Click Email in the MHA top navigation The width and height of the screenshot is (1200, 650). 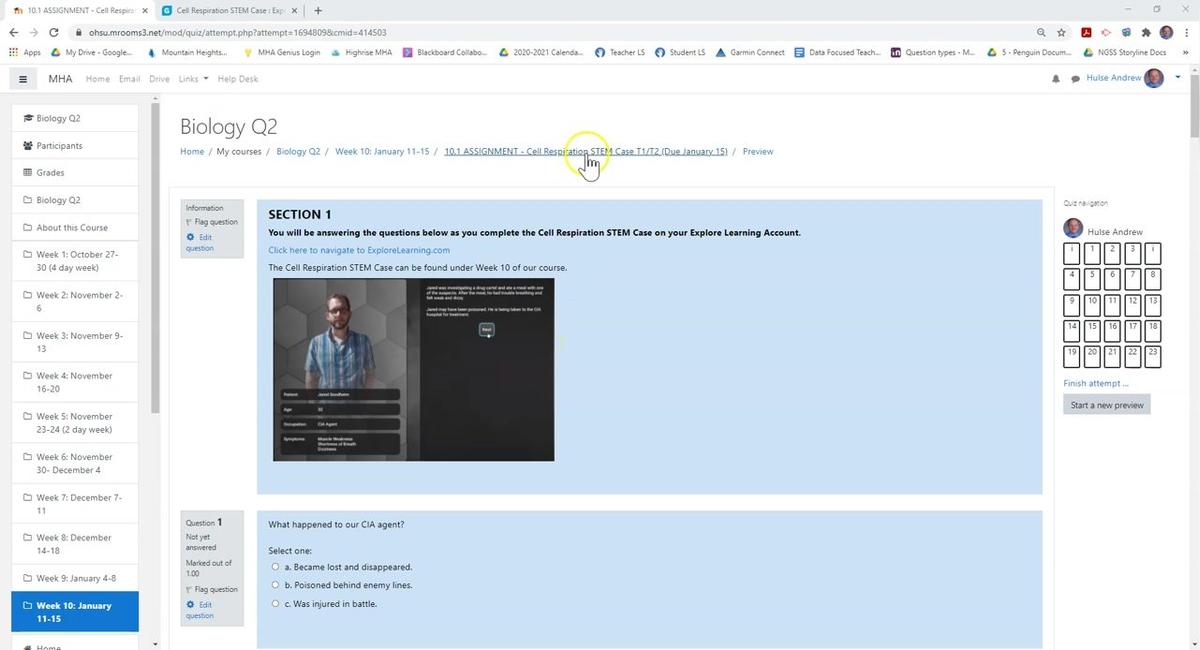pyautogui.click(x=130, y=79)
